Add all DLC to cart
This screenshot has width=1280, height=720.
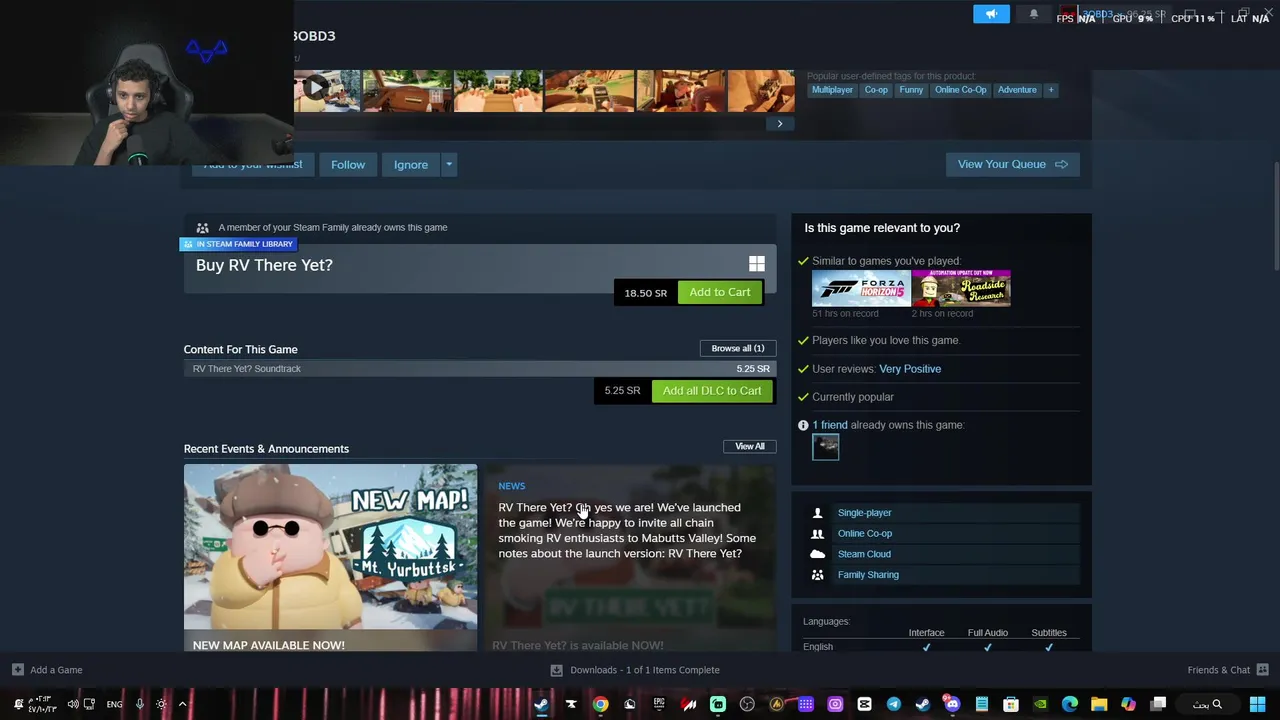712,391
